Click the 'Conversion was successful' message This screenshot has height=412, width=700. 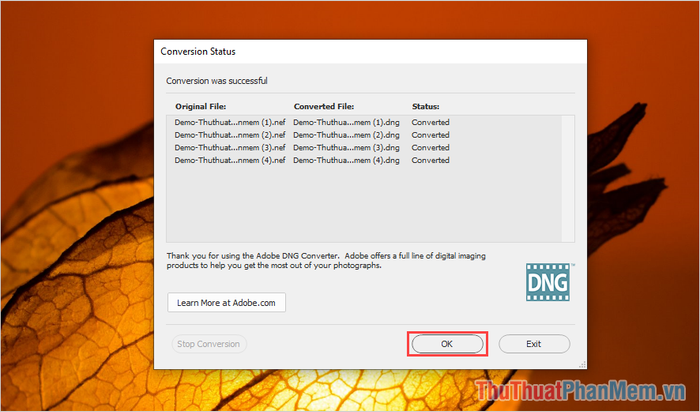[217, 81]
